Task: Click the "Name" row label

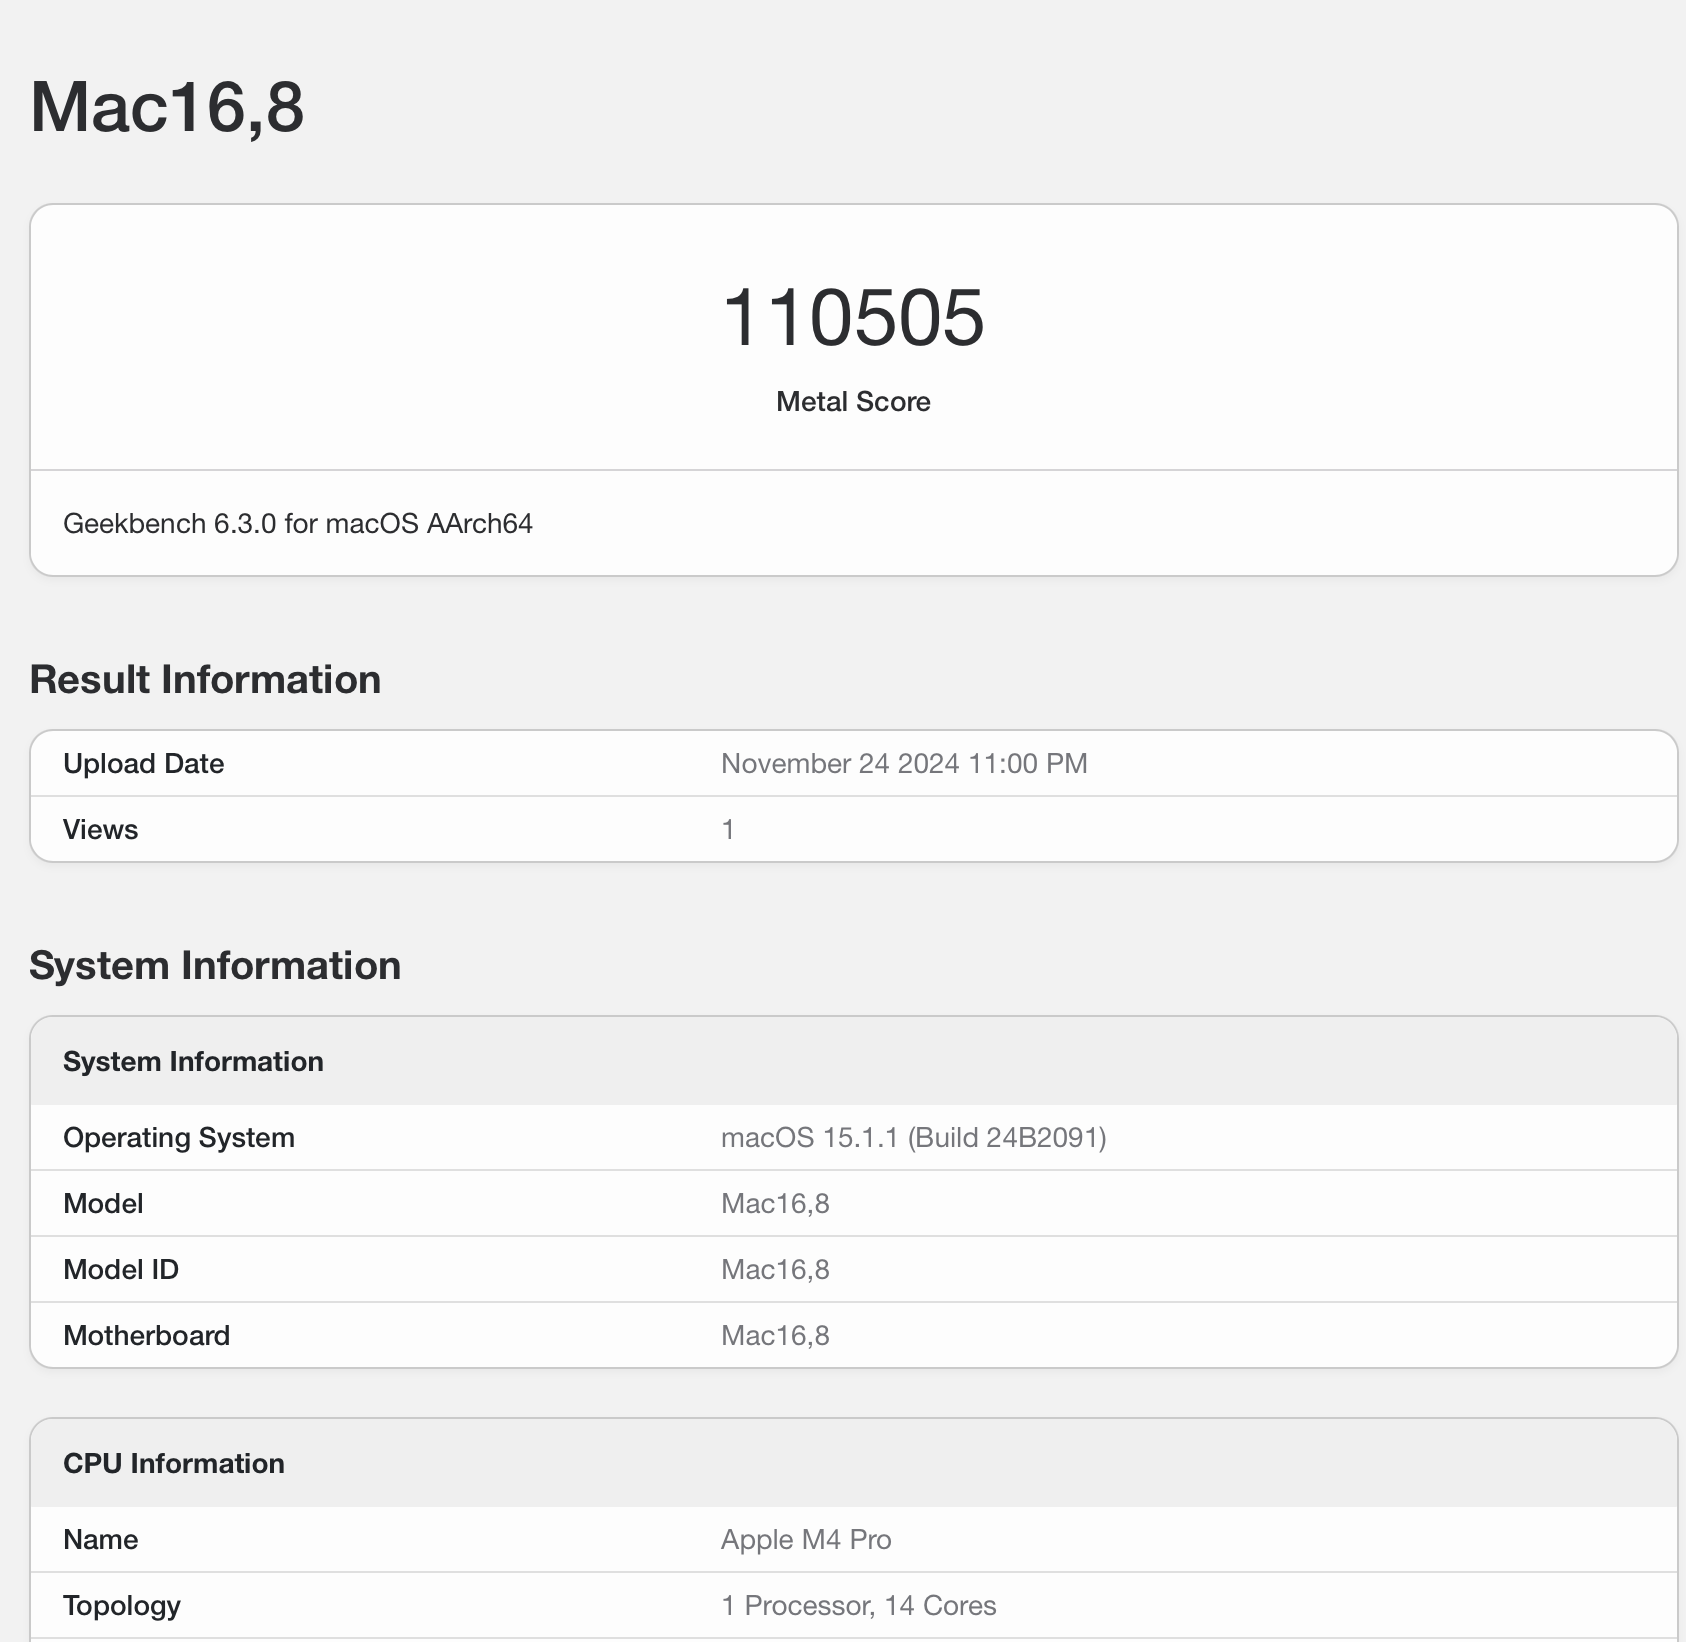Action: [100, 1540]
